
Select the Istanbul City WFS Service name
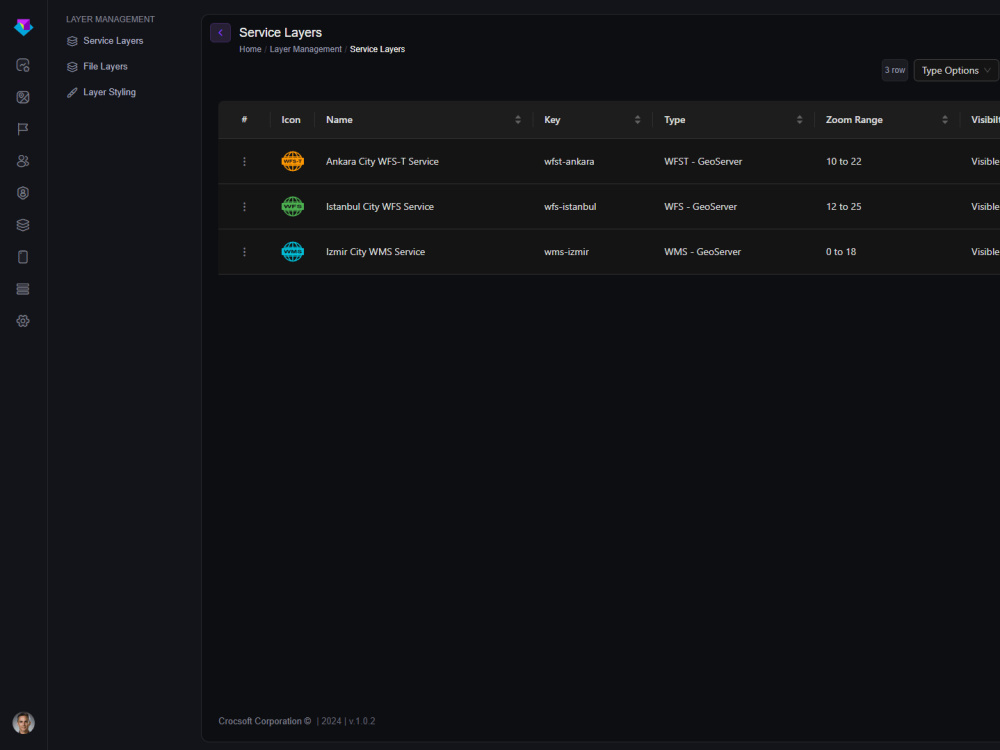(379, 207)
